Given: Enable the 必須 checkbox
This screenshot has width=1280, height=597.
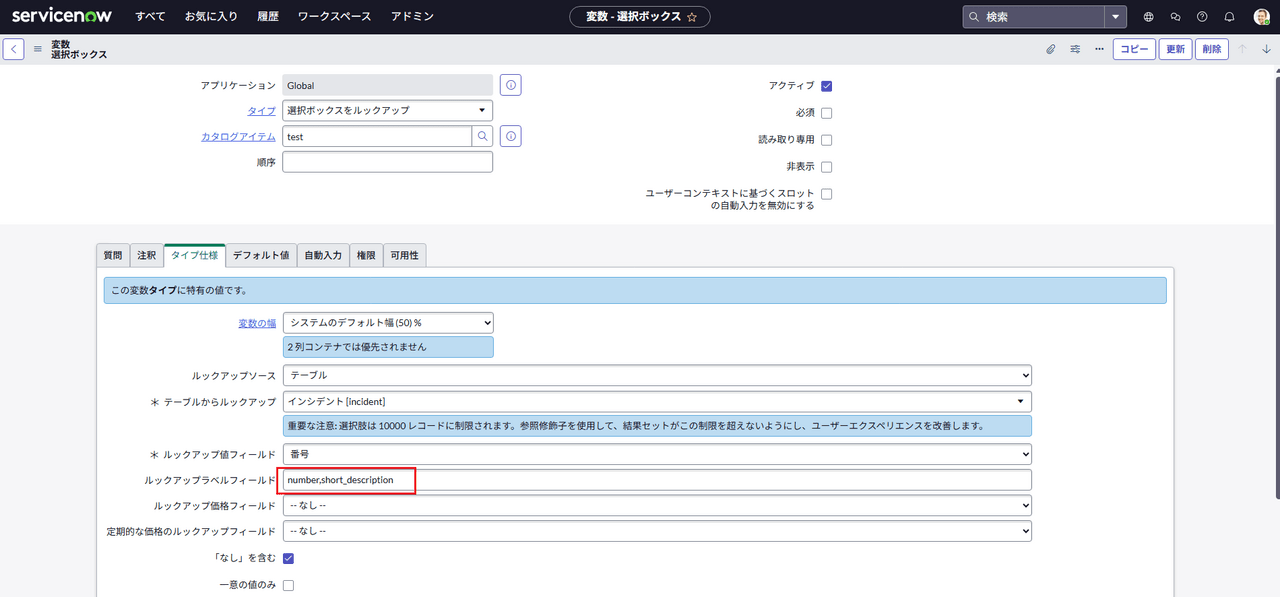Looking at the screenshot, I should (826, 113).
